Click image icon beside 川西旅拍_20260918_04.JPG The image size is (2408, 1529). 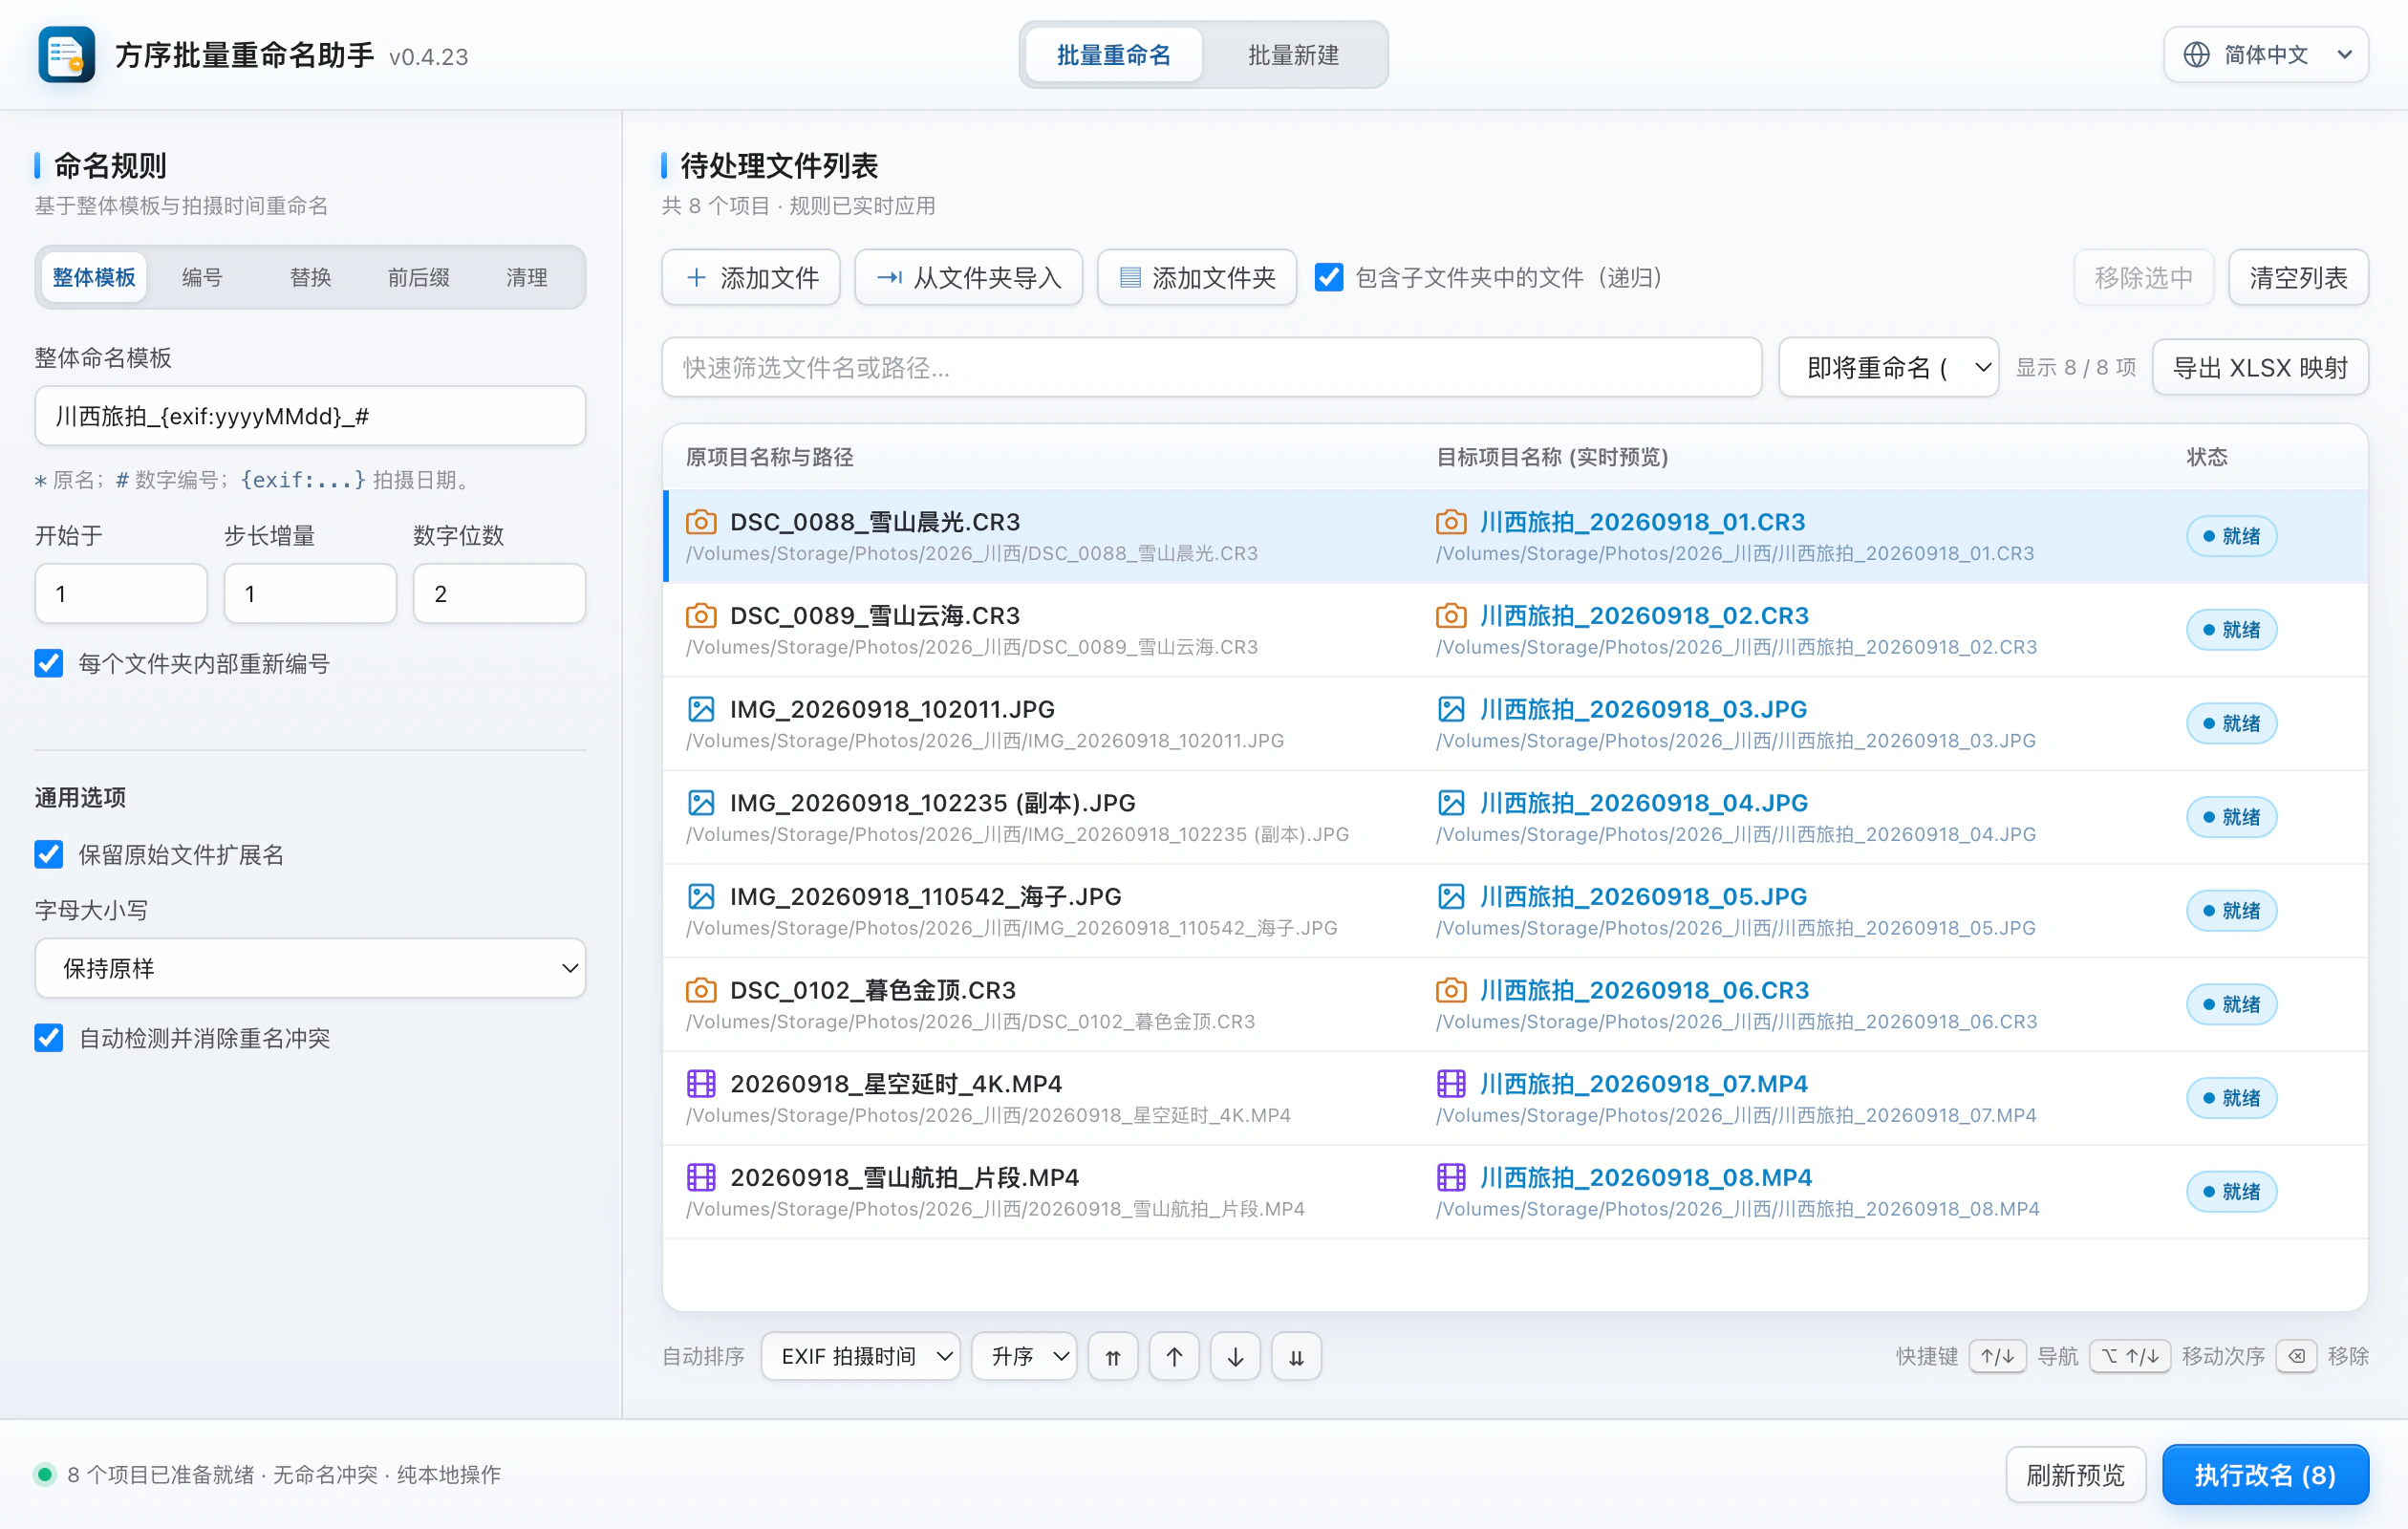pos(1451,803)
